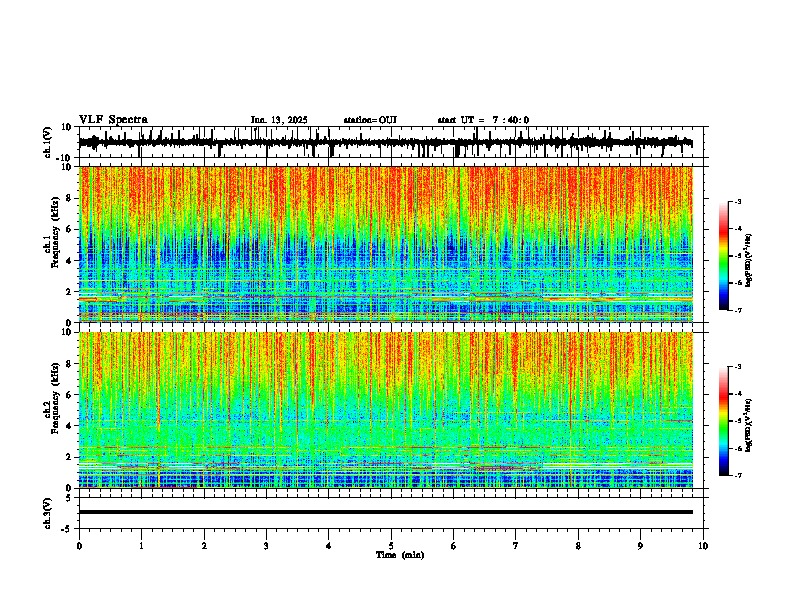This screenshot has width=792, height=612.
Task: Select the date label "Jan. 13, 2025"
Action: coord(279,120)
